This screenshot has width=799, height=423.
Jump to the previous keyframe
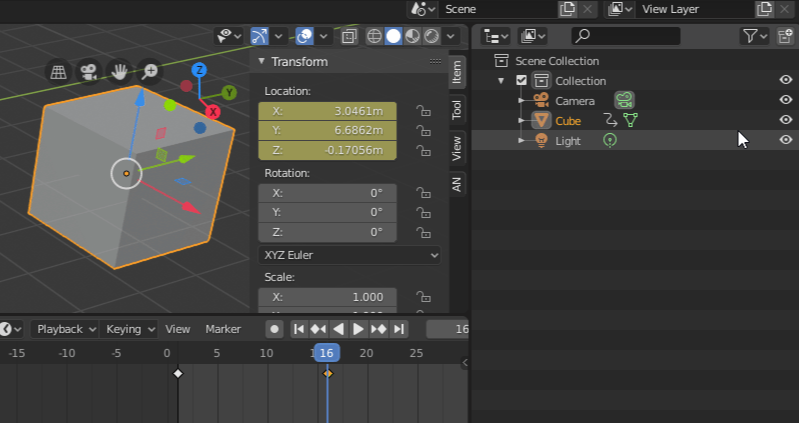pos(318,329)
